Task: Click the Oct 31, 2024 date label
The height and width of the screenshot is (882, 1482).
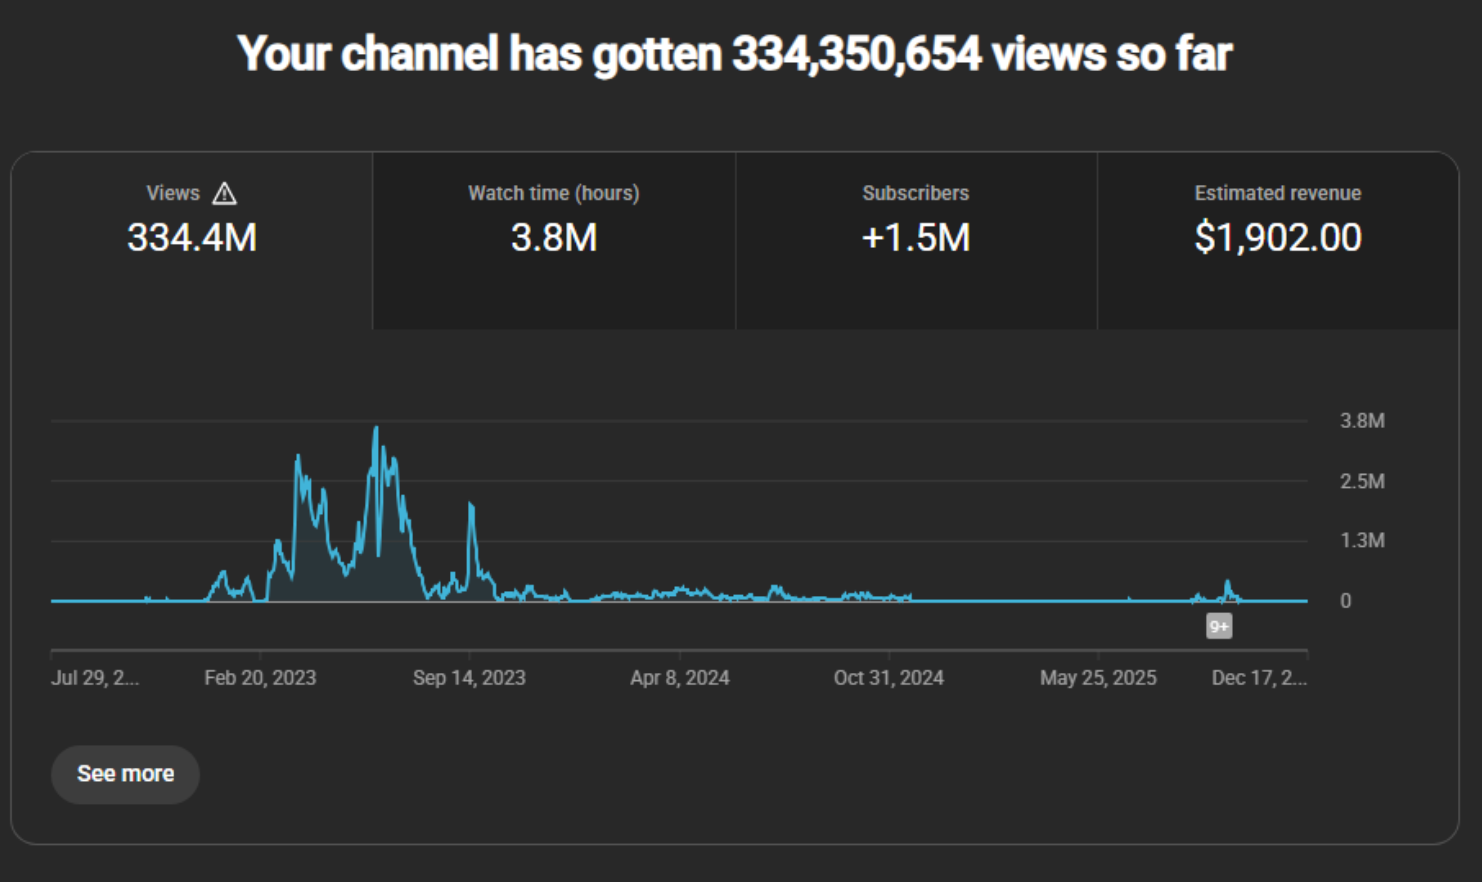Action: [x=888, y=678]
